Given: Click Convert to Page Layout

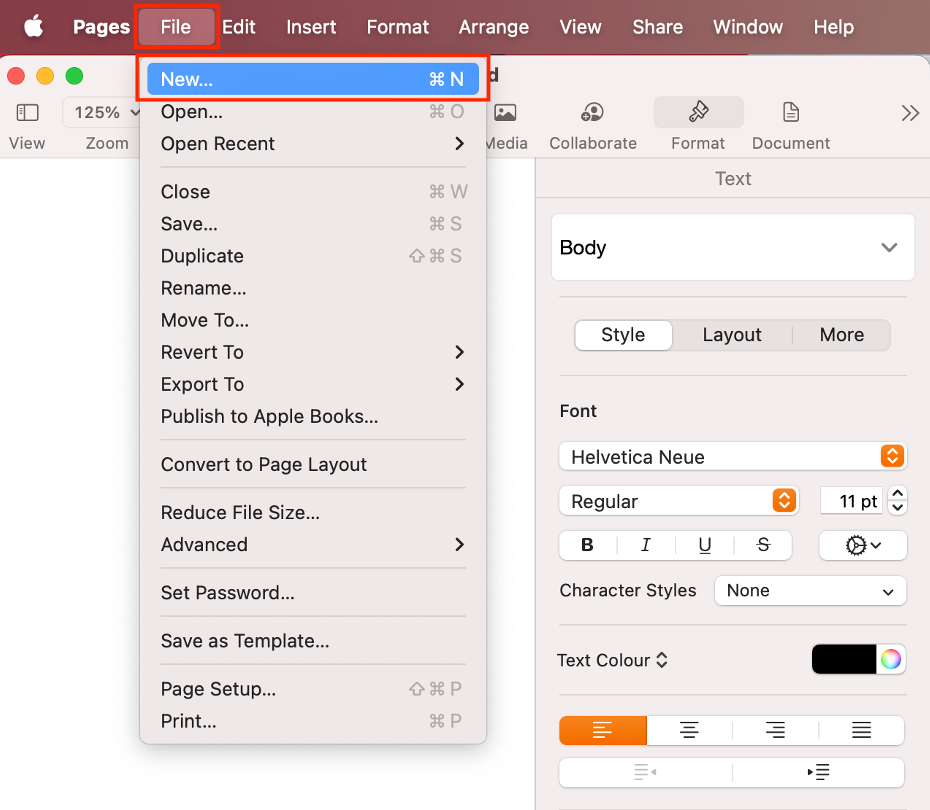Looking at the screenshot, I should point(264,464).
